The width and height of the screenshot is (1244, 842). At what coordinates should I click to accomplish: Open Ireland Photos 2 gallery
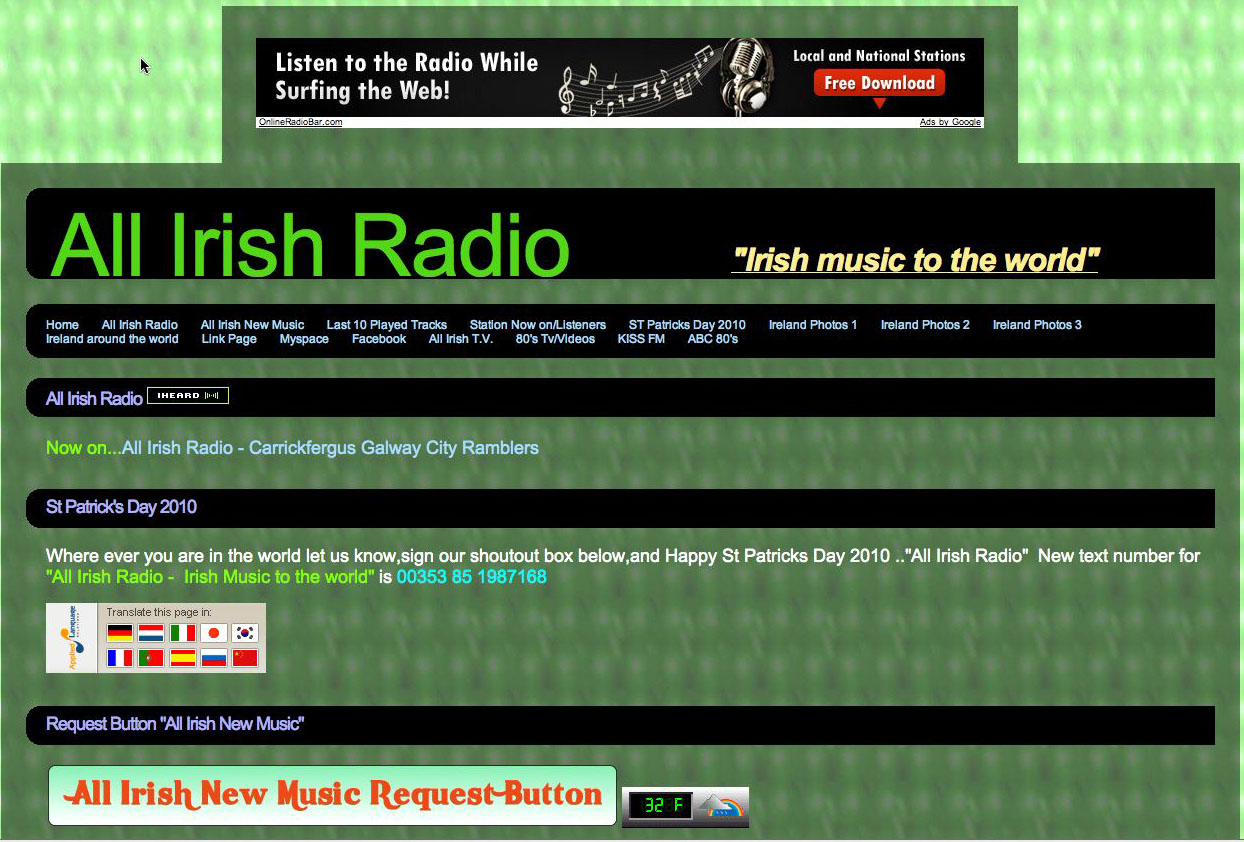coord(925,325)
